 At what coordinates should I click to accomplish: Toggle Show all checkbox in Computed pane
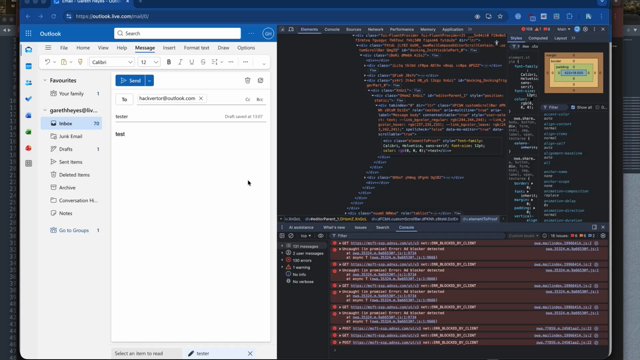(573, 107)
